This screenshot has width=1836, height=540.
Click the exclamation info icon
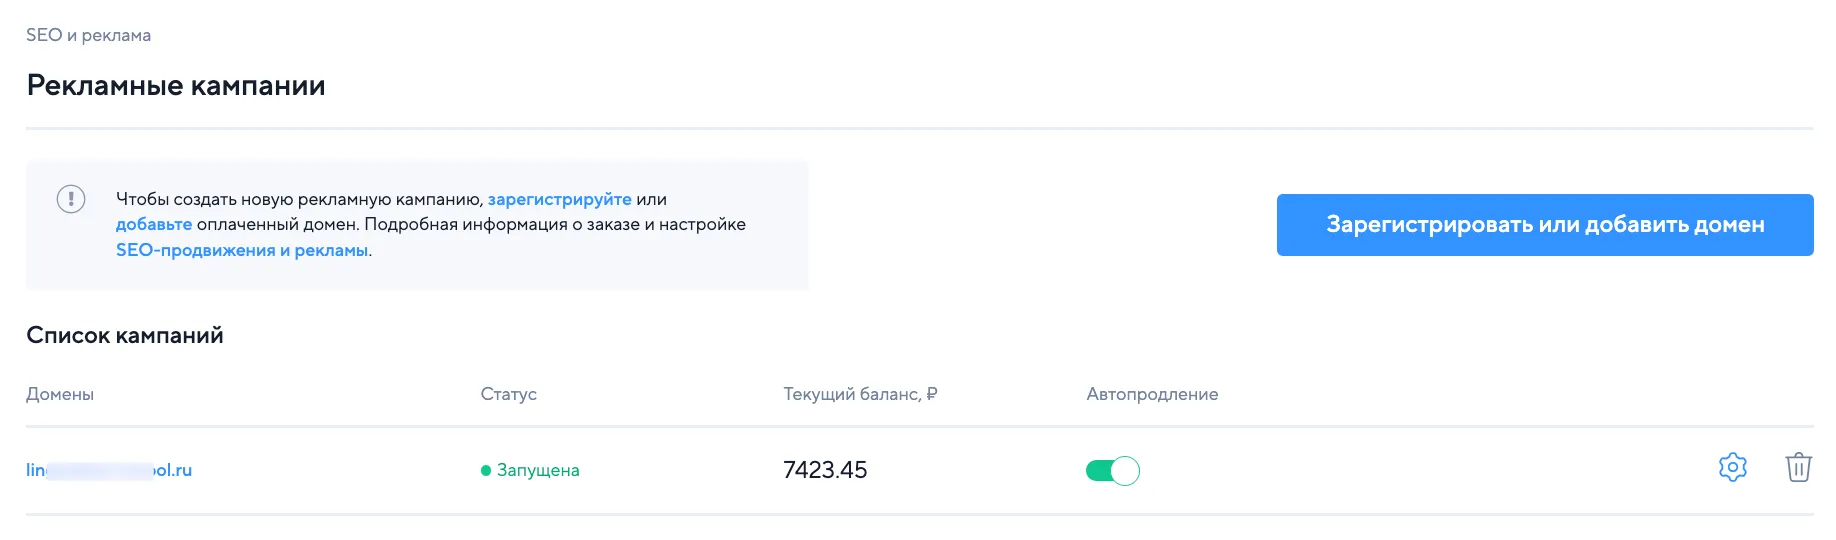pyautogui.click(x=71, y=199)
